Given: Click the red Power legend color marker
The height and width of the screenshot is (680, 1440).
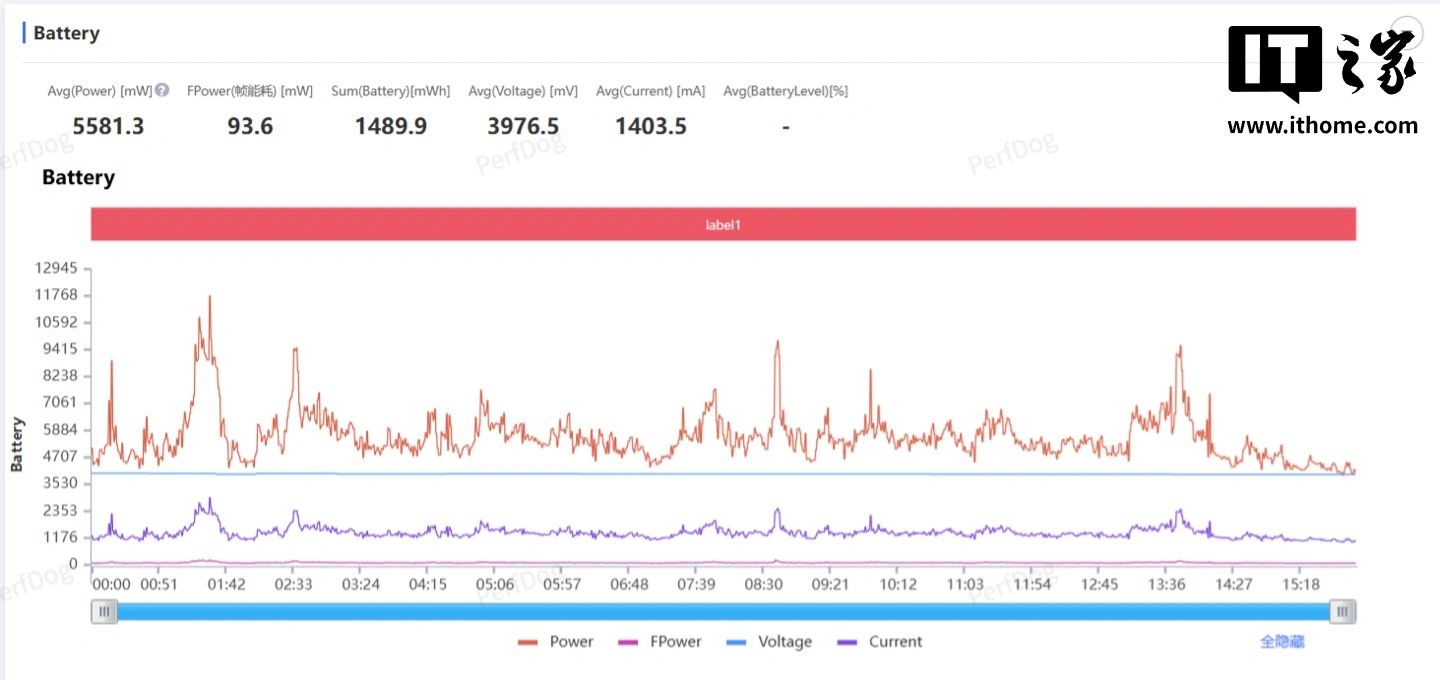Looking at the screenshot, I should [528, 642].
